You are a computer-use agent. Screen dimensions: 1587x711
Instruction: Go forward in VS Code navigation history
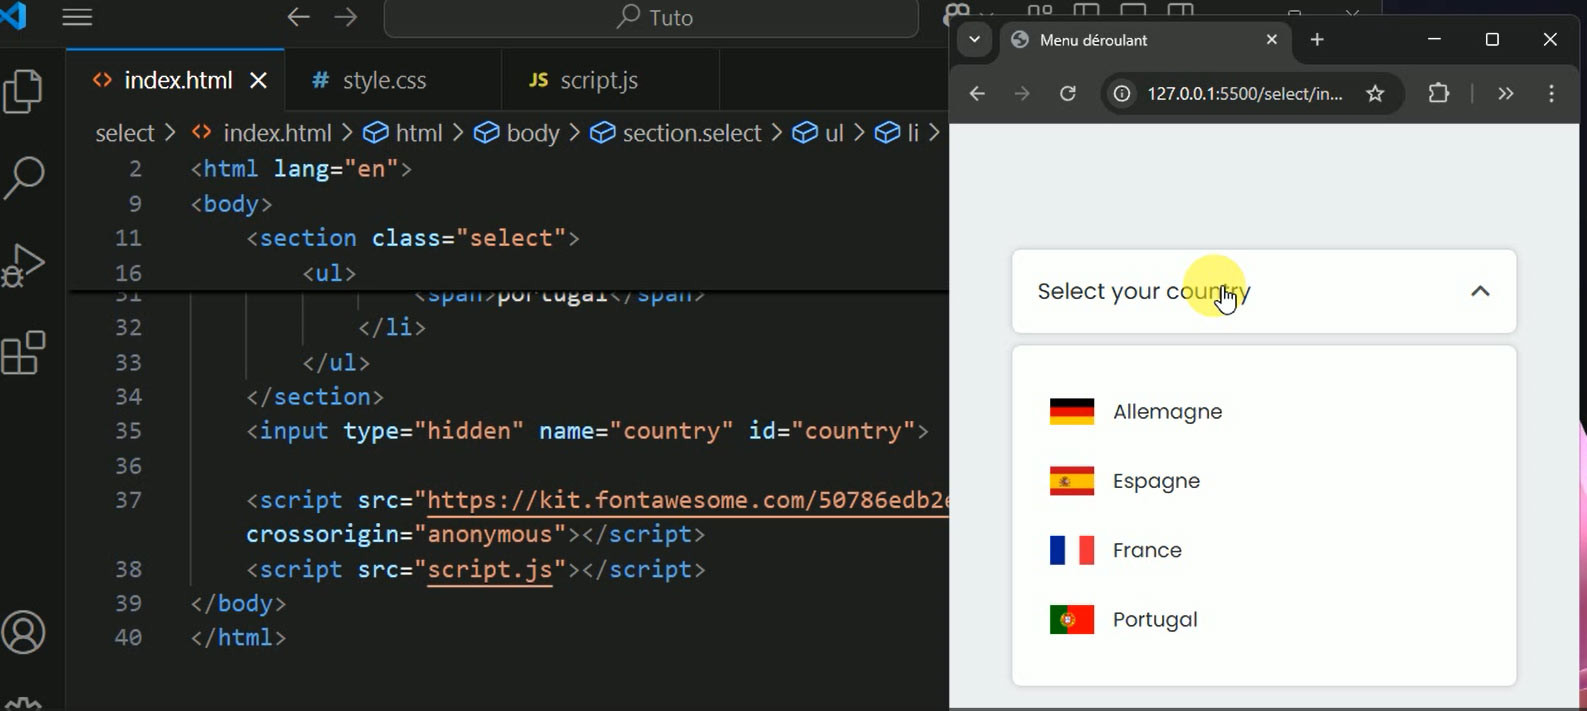click(x=346, y=17)
